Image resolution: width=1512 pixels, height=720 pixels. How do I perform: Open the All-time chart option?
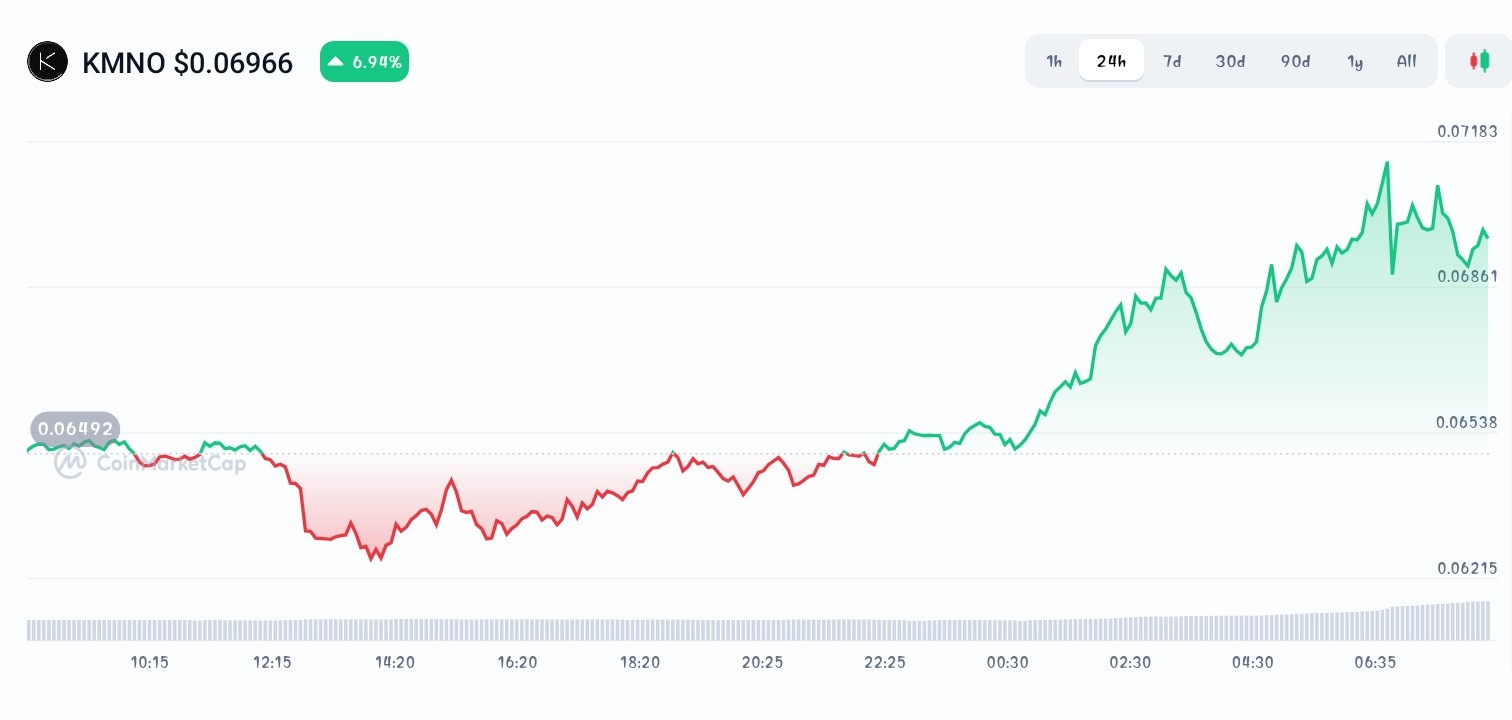(1406, 61)
